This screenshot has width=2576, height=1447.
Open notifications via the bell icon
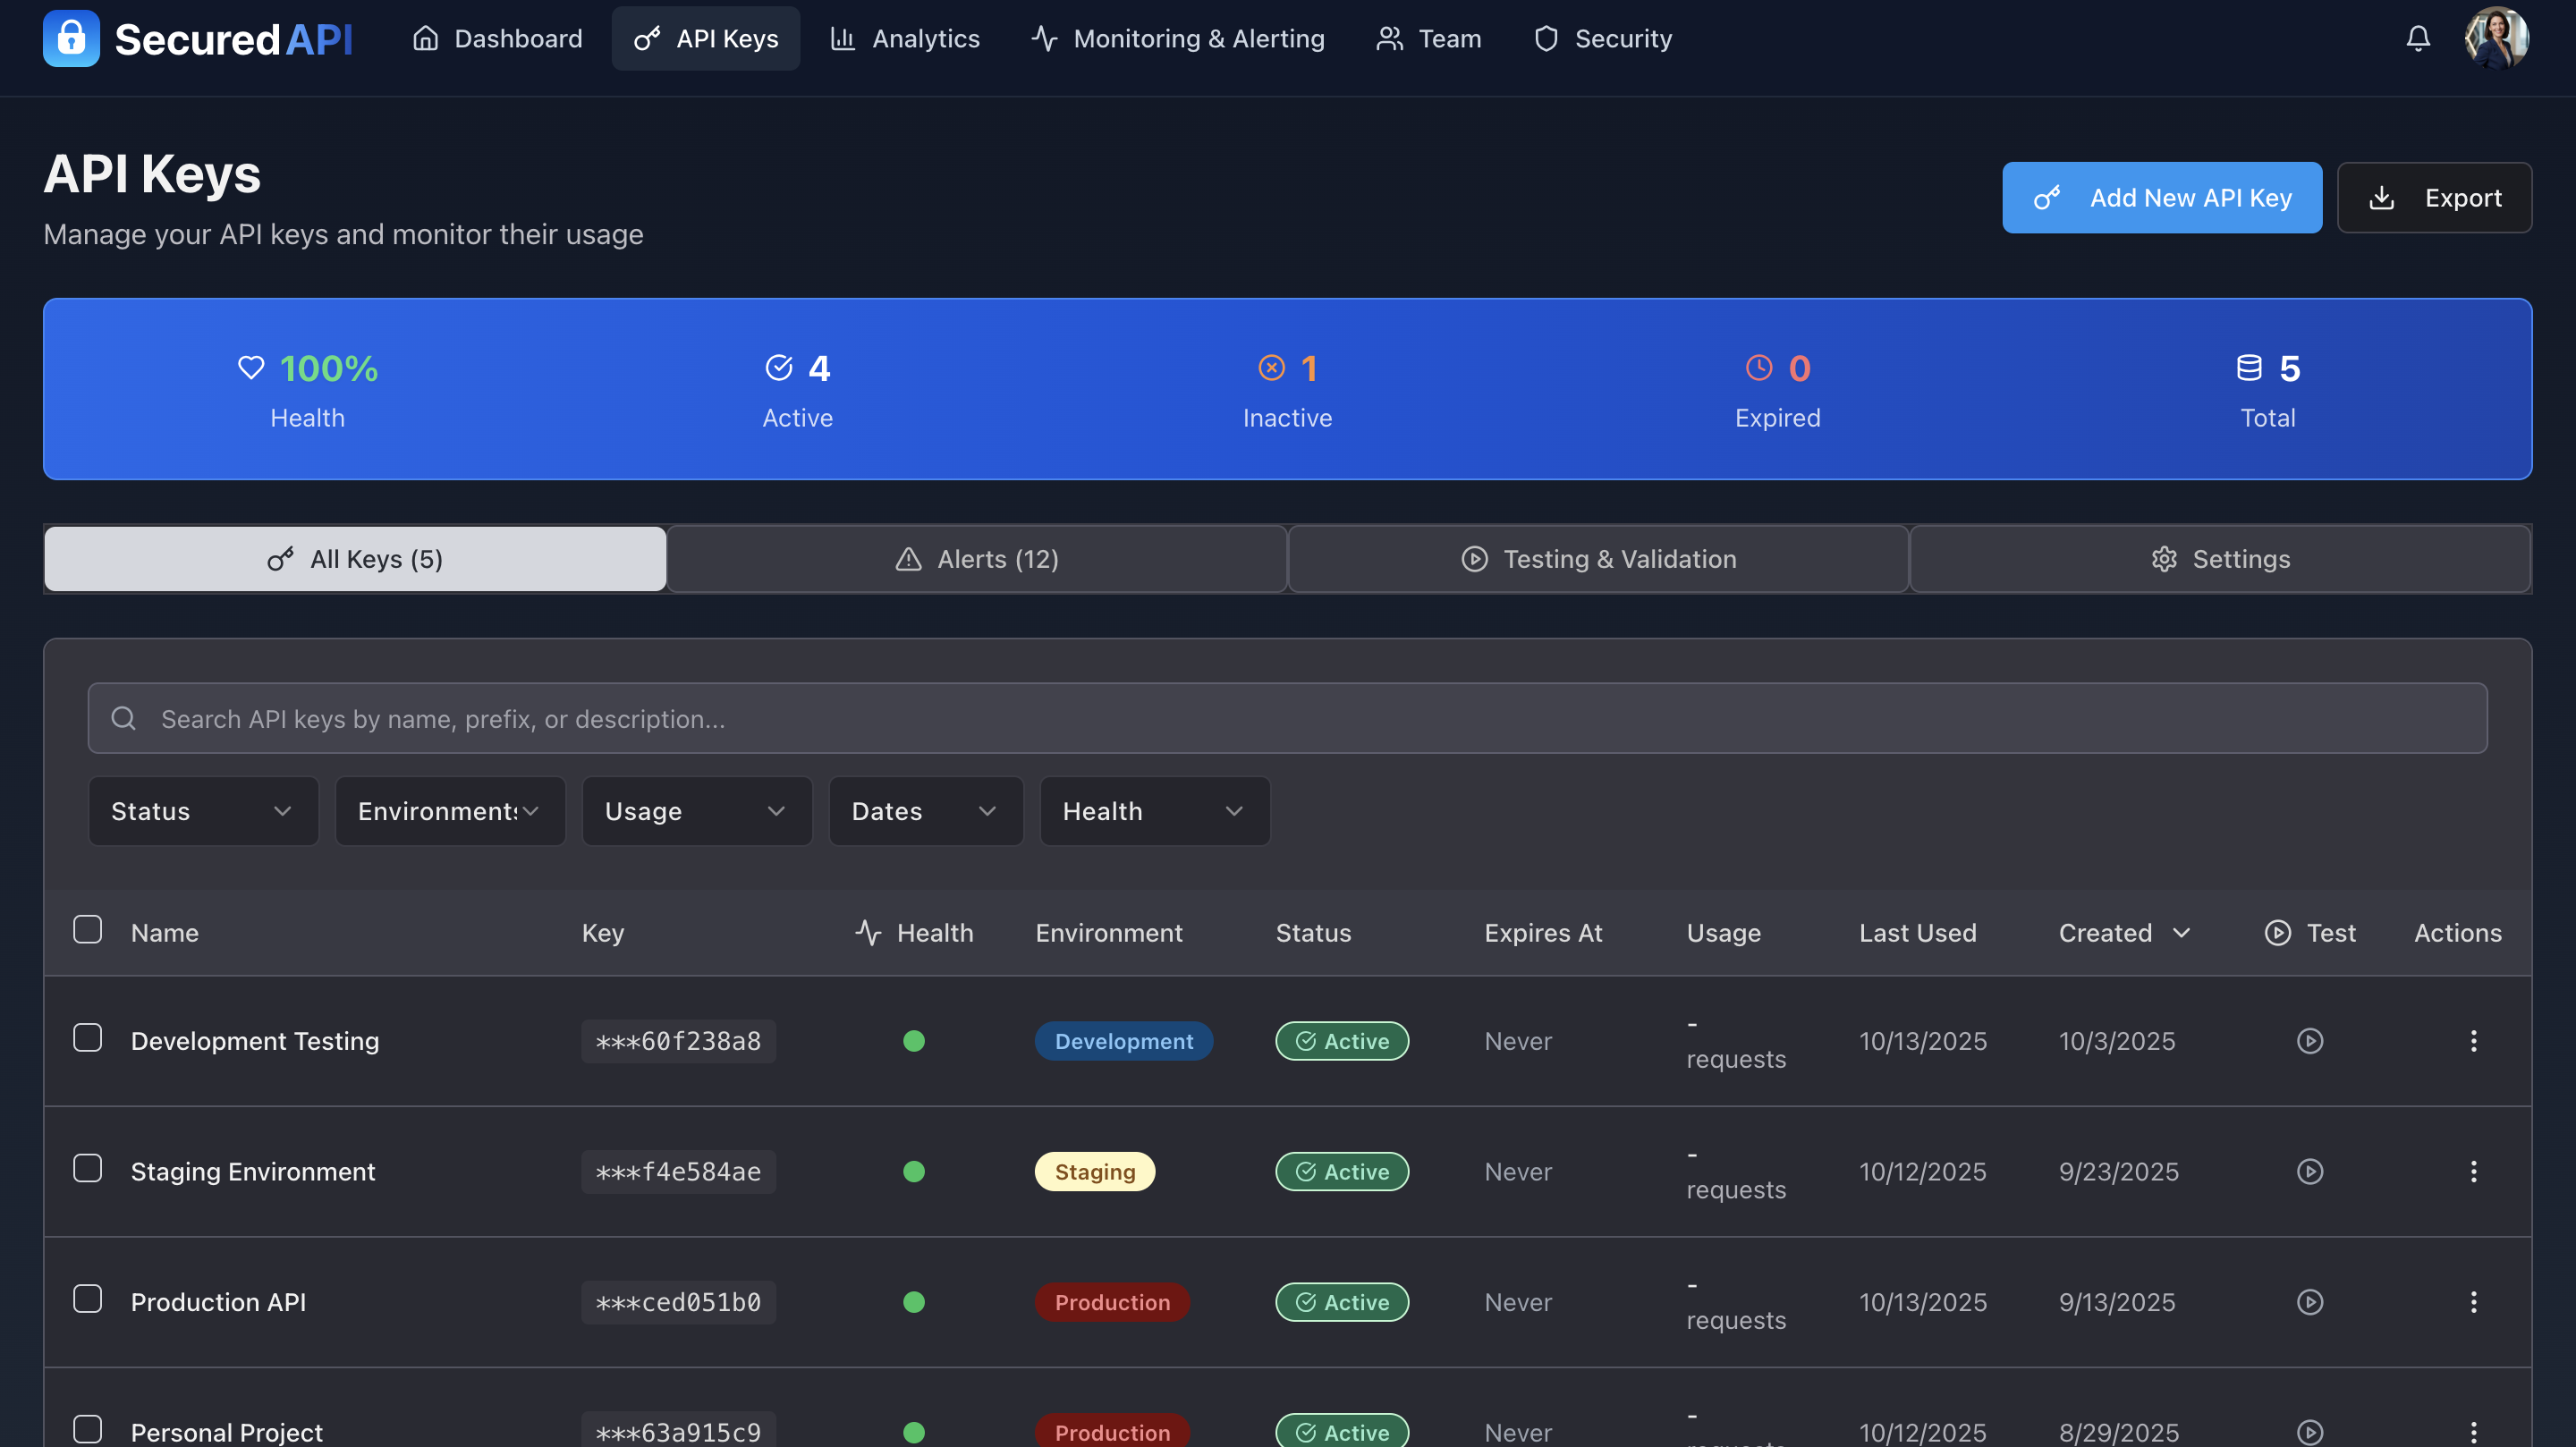pyautogui.click(x=2418, y=38)
